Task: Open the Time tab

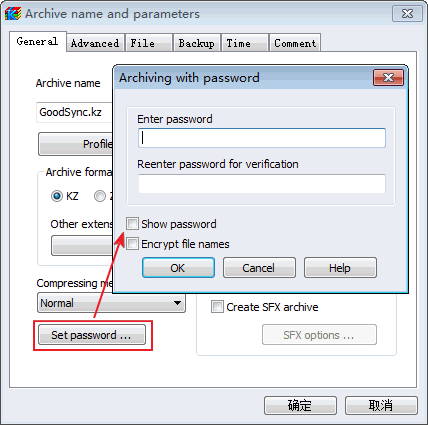Action: (245, 43)
